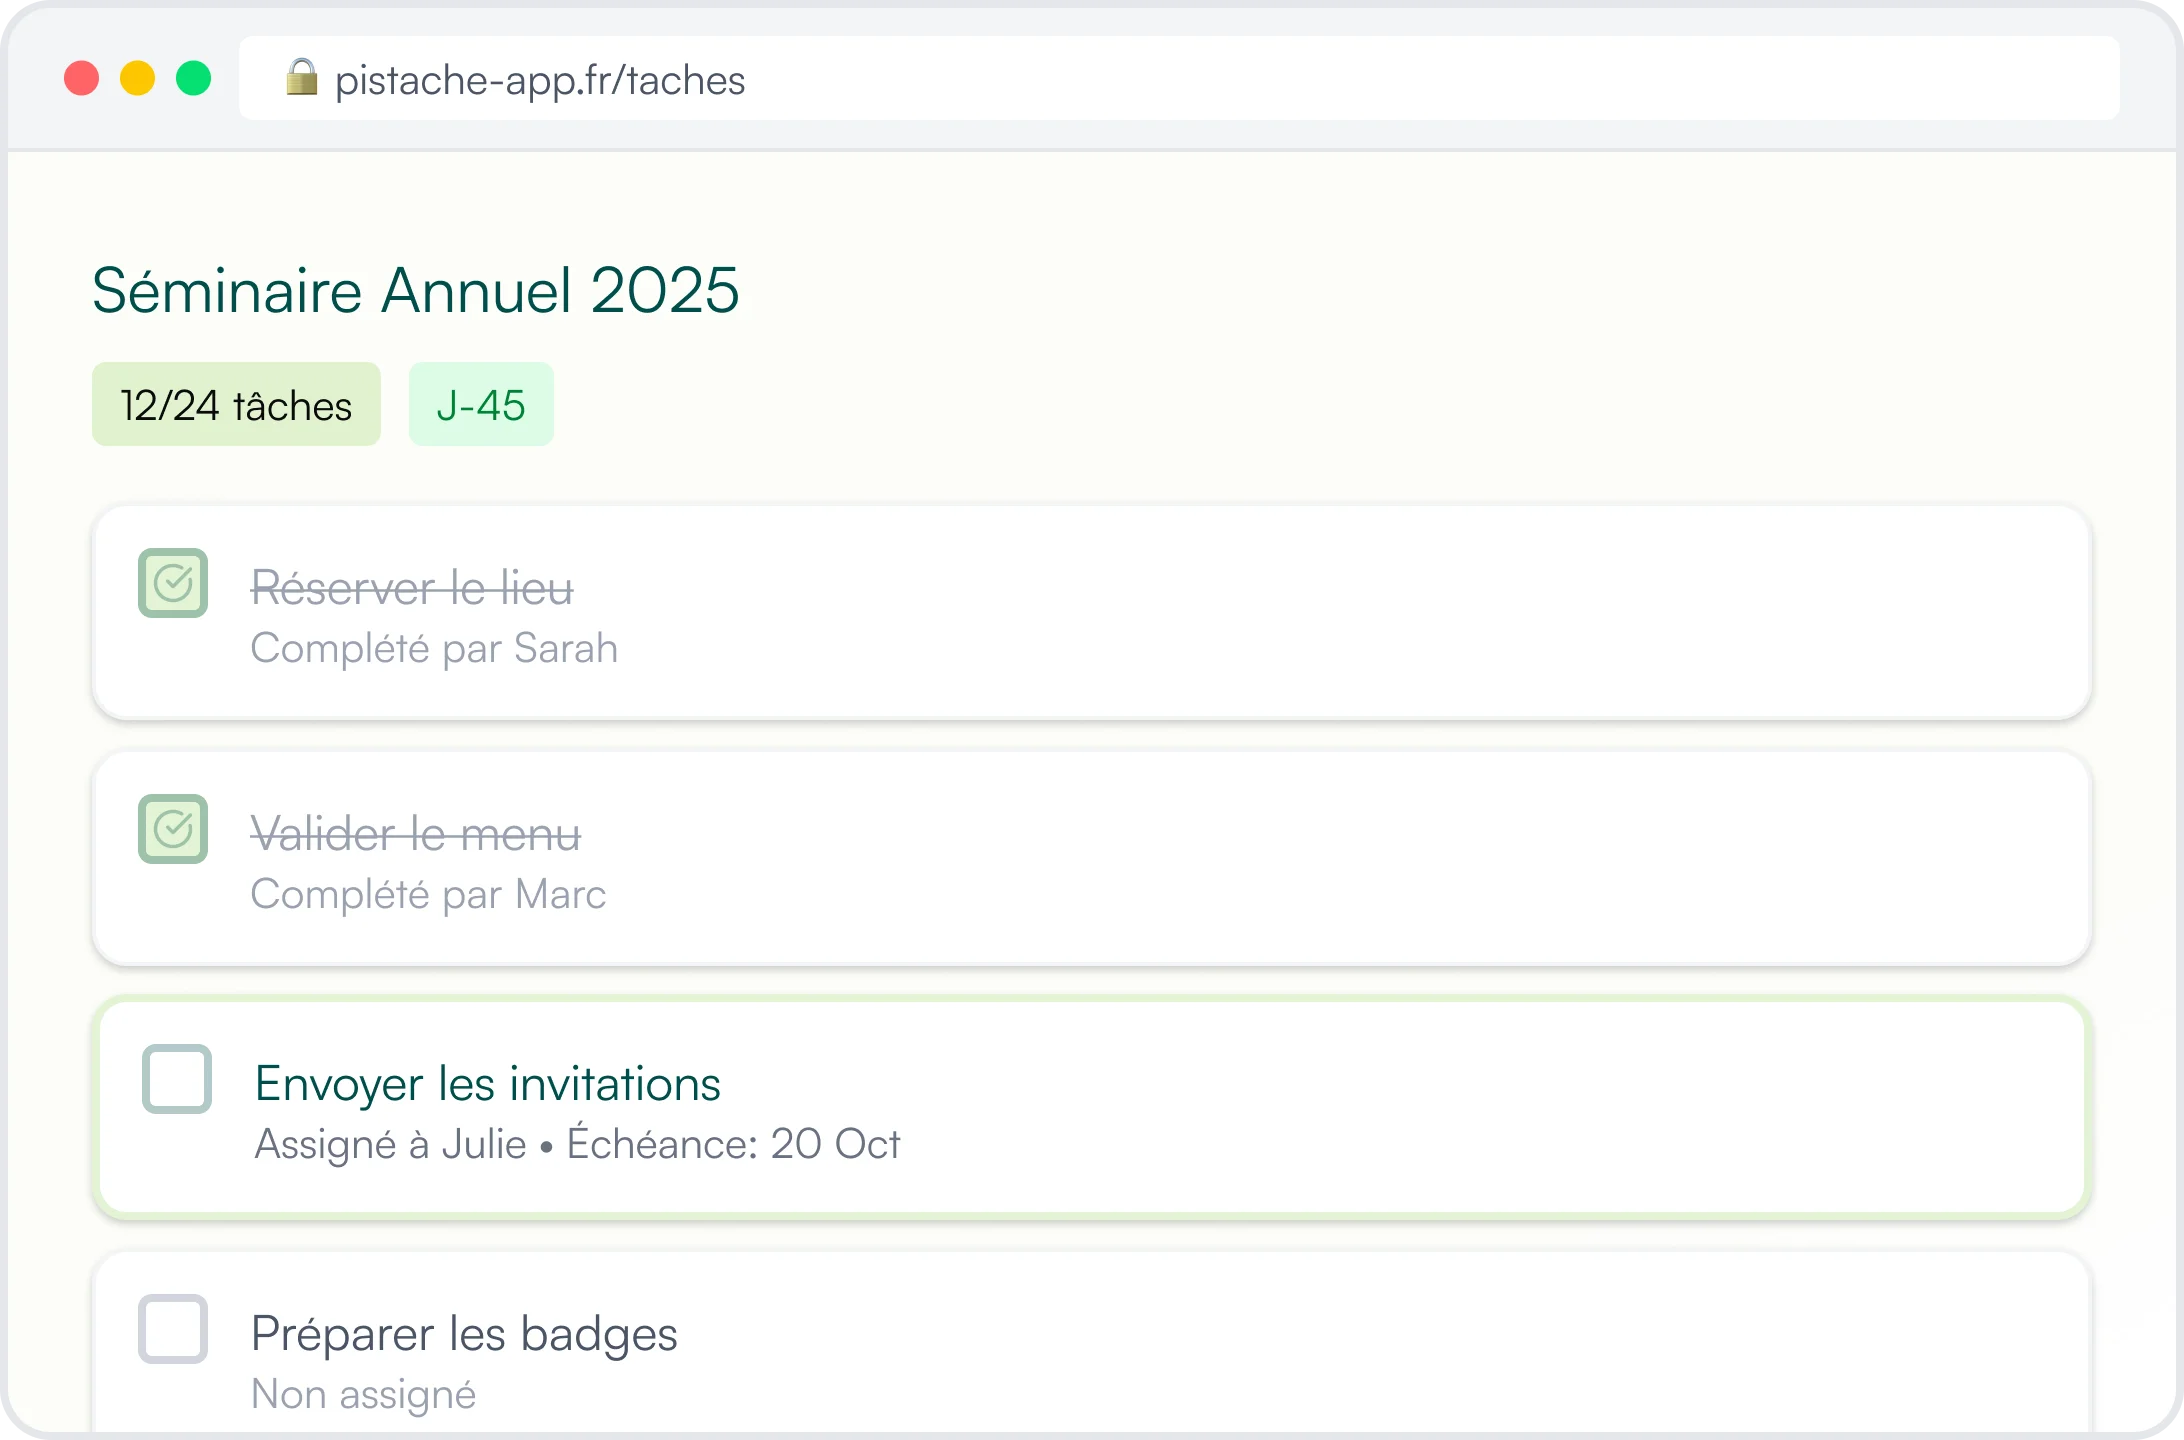Click the green completion icon on Réserver le lieu
Image resolution: width=2184 pixels, height=1440 pixels.
(x=173, y=584)
